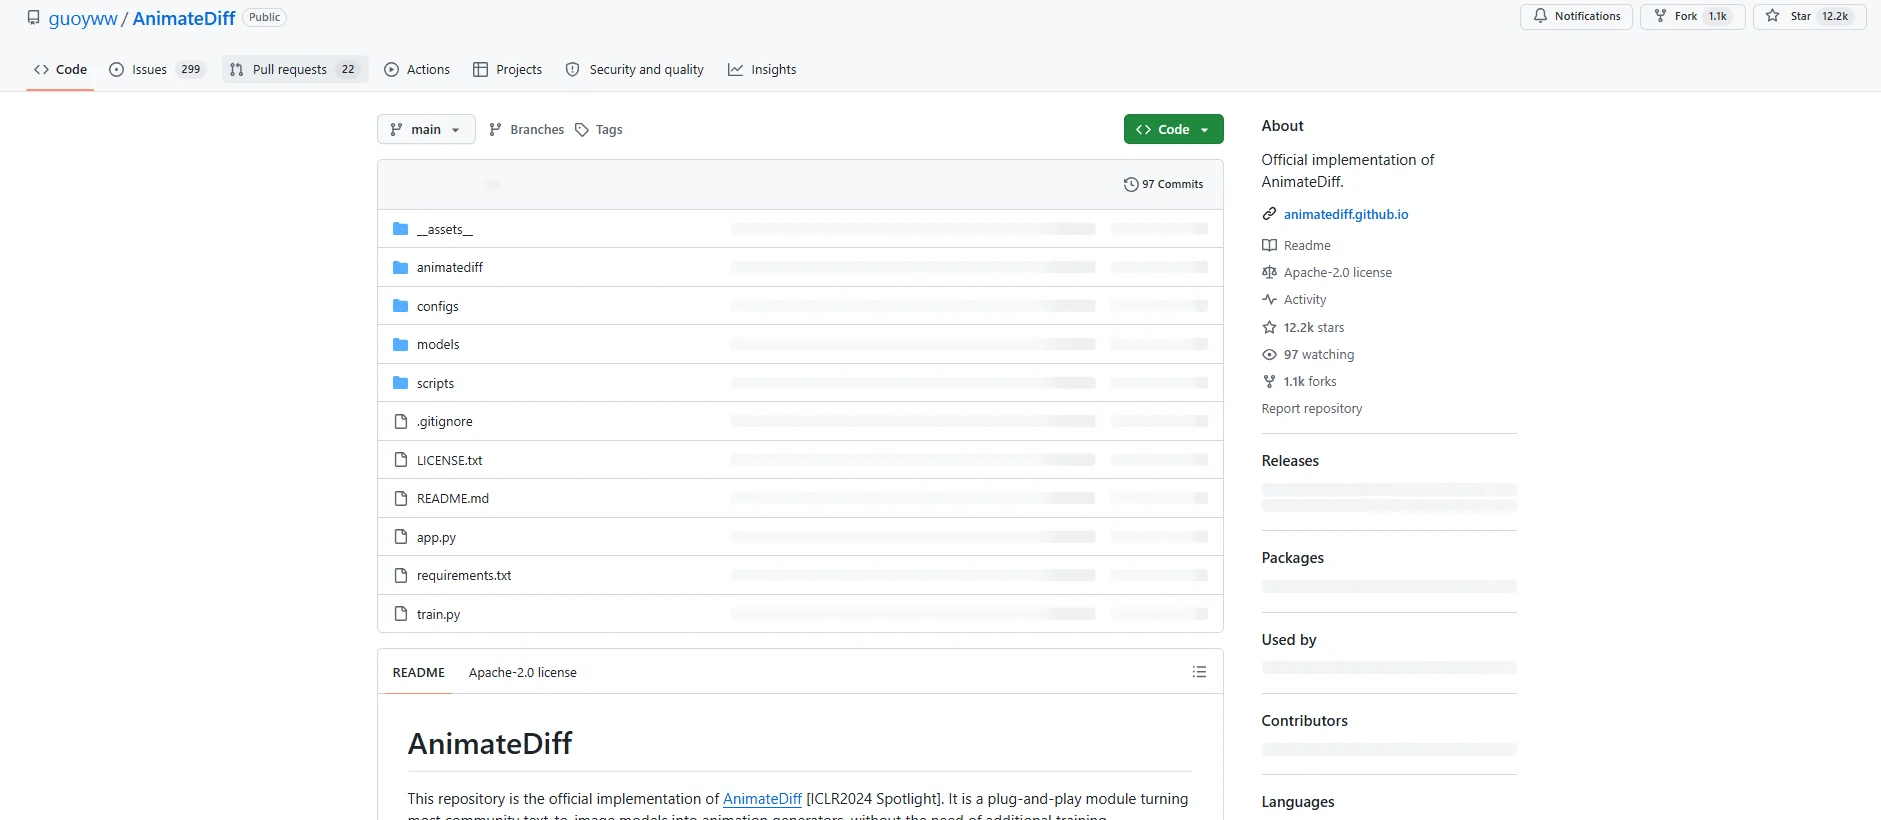Click the commits history clock icon
This screenshot has height=820, width=1881.
pos(1131,184)
